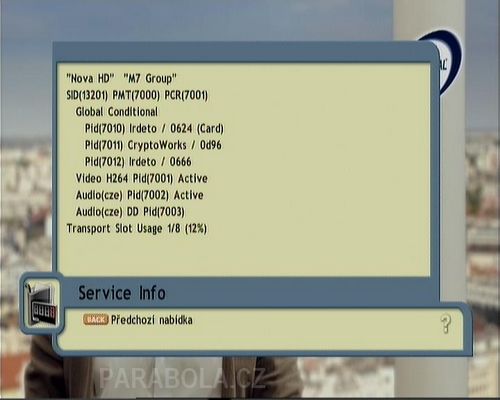Select Pid(7010) Irdeto / 0624 (Card) entry
Screen dimensions: 500x400
pyautogui.click(x=154, y=129)
